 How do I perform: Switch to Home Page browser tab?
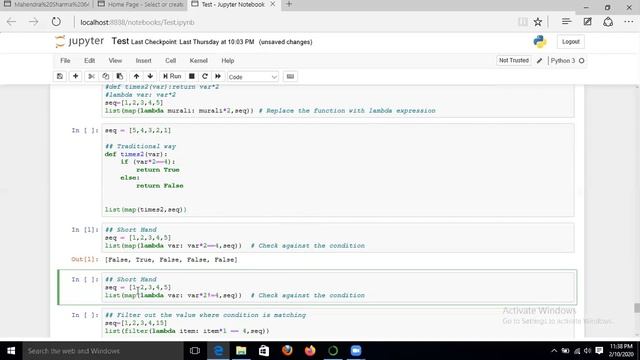[x=140, y=4]
